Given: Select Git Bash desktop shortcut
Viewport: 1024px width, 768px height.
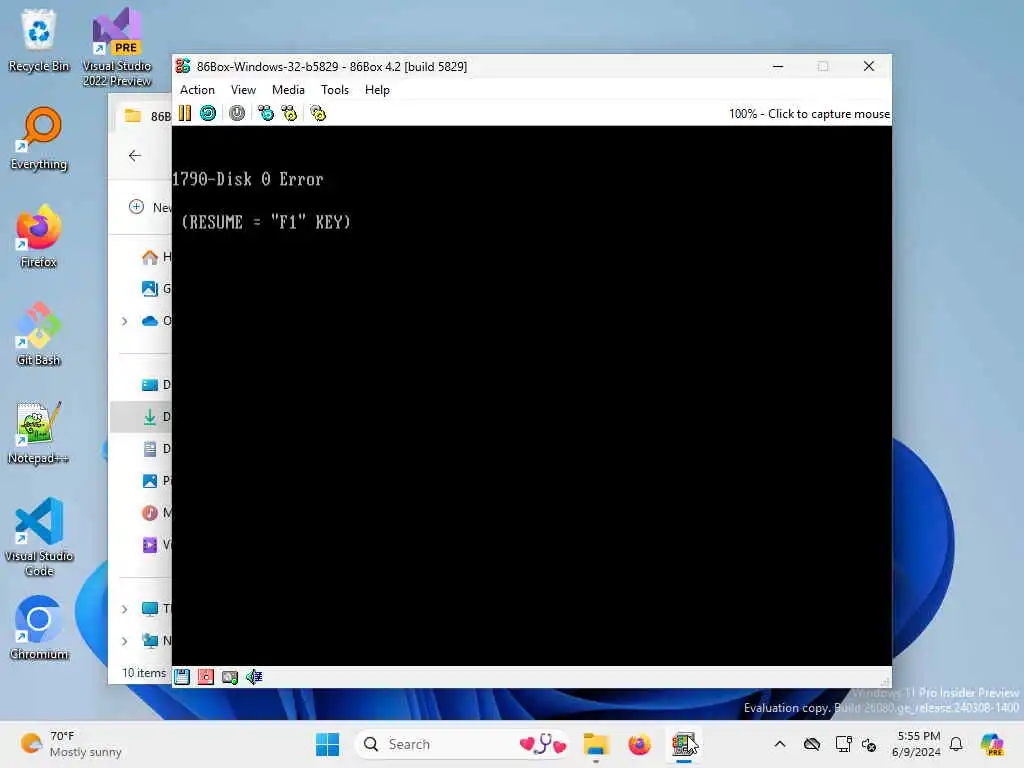Looking at the screenshot, I should tap(39, 334).
